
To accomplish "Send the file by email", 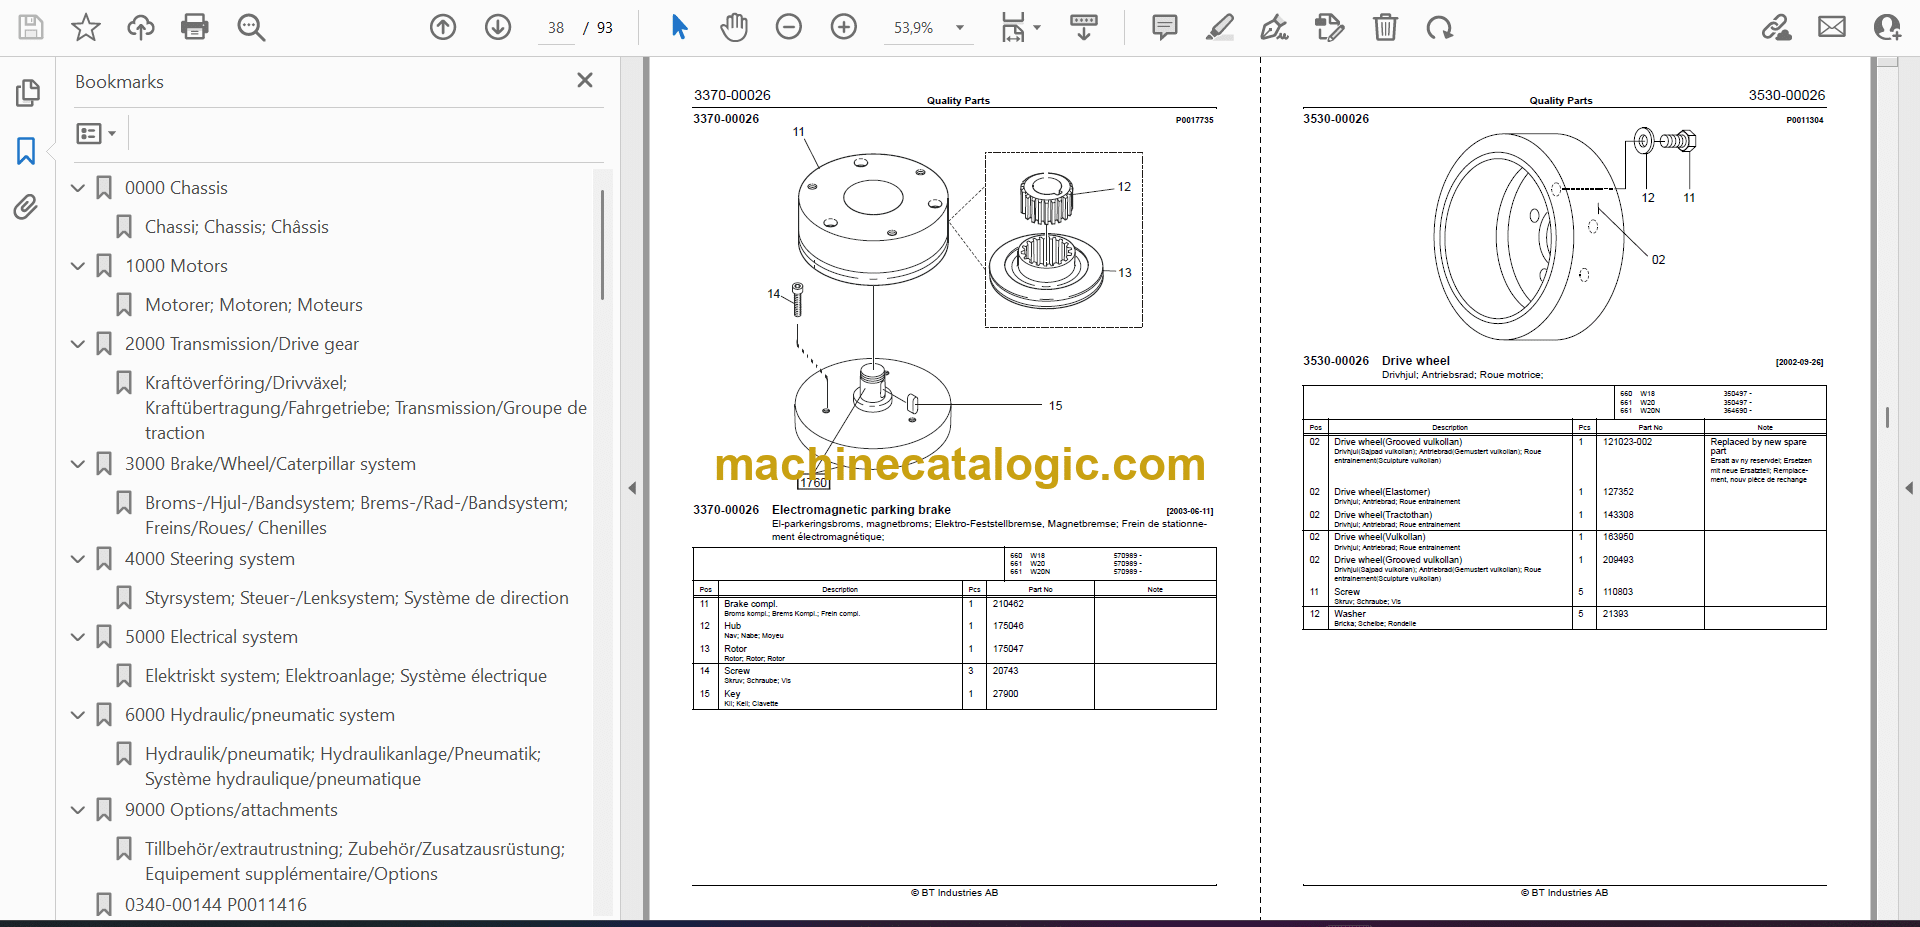I will click(1832, 27).
